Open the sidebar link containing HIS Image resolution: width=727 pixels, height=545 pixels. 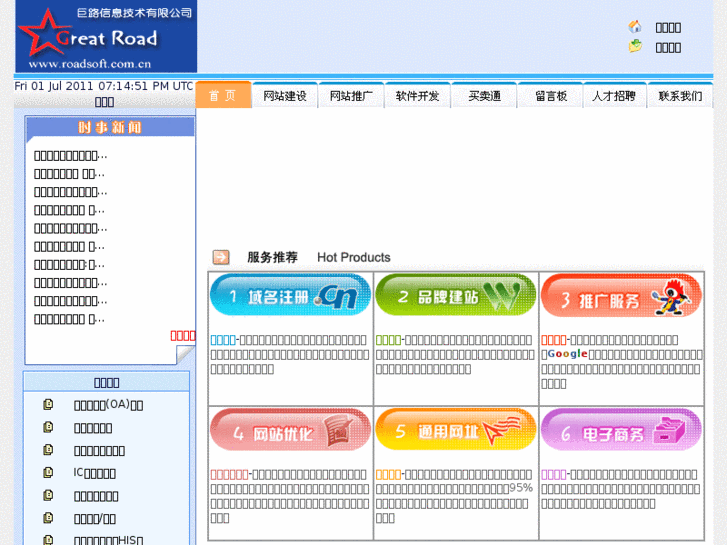(x=108, y=540)
